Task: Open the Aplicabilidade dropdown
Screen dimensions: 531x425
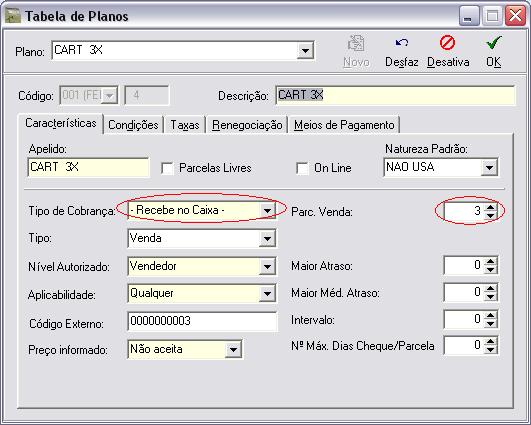Action: coord(267,294)
